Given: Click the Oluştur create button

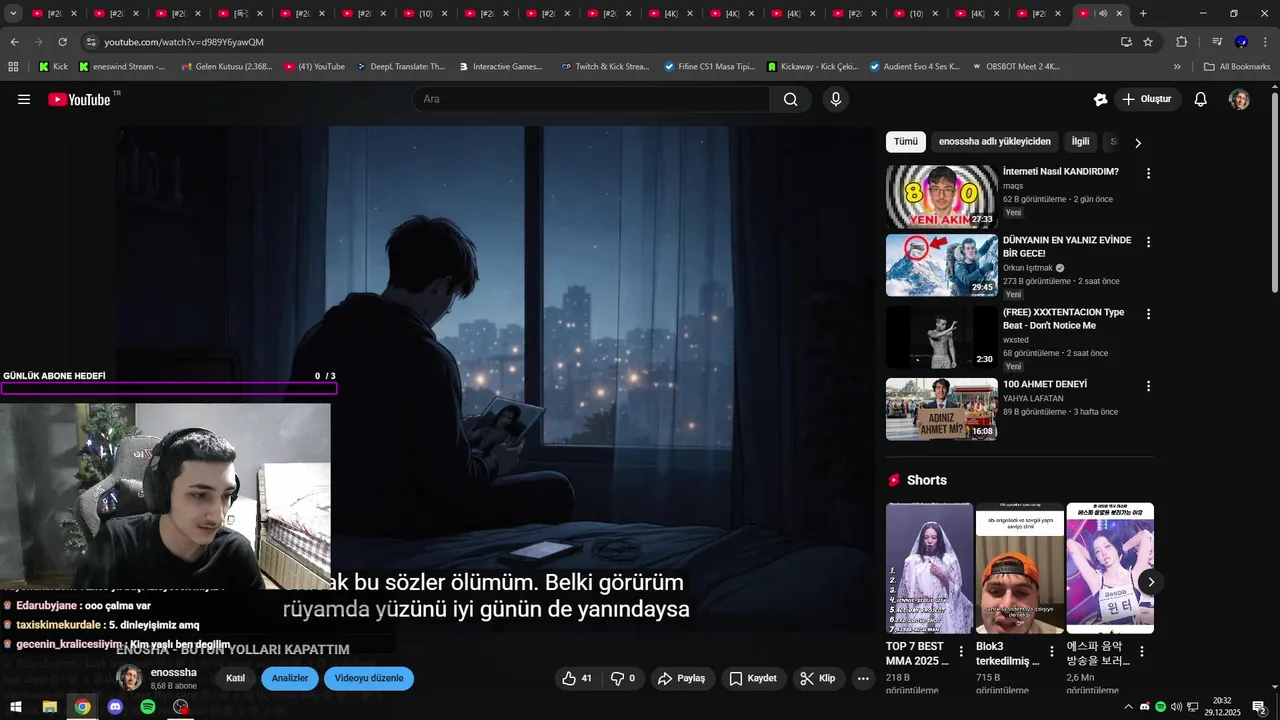Looking at the screenshot, I should pyautogui.click(x=1146, y=99).
